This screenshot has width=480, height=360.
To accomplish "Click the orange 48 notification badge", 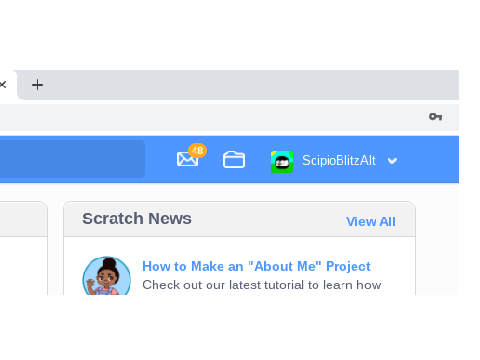I will coord(198,151).
